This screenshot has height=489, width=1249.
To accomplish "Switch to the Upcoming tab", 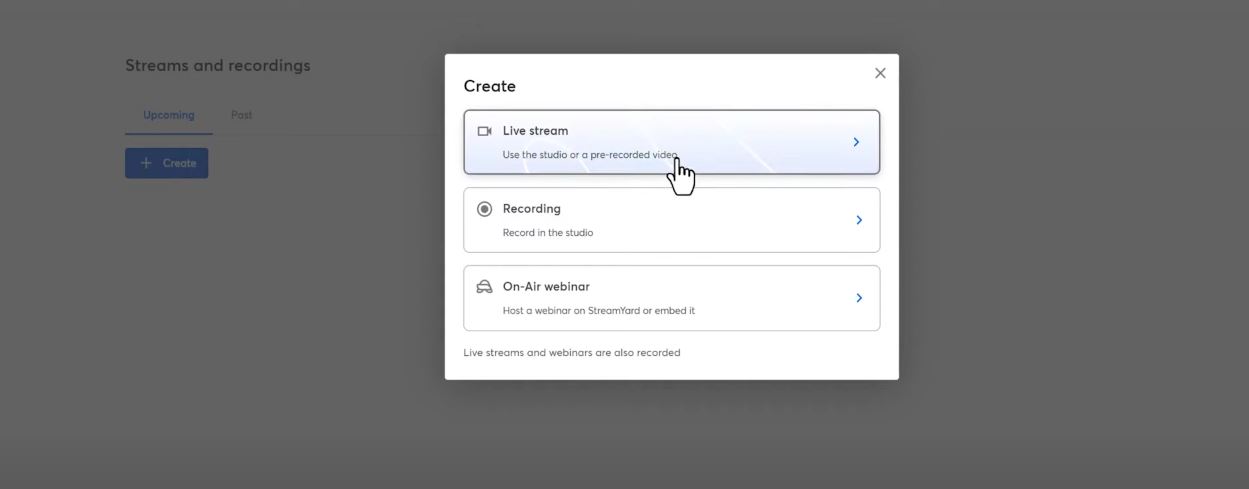I will click(x=169, y=115).
